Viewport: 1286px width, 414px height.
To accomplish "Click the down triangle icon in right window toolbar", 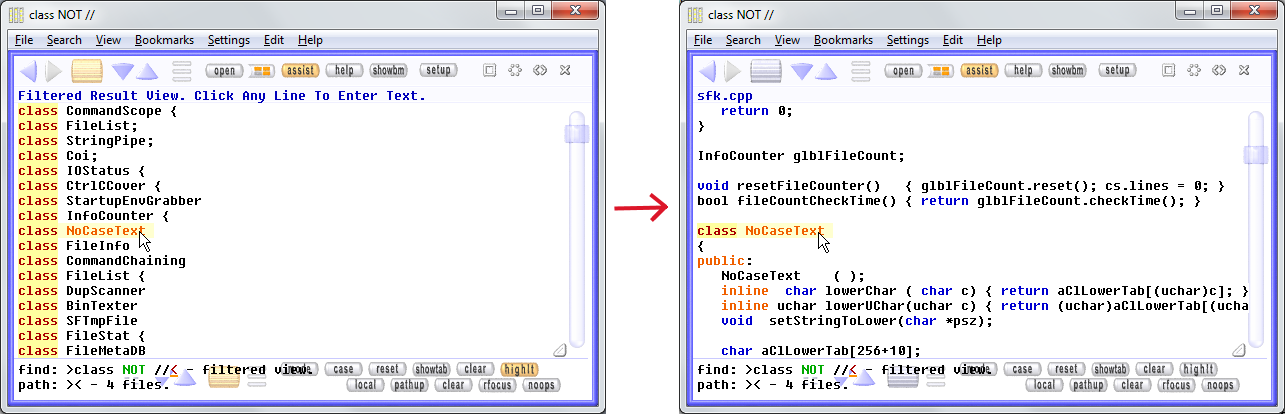I will [801, 71].
